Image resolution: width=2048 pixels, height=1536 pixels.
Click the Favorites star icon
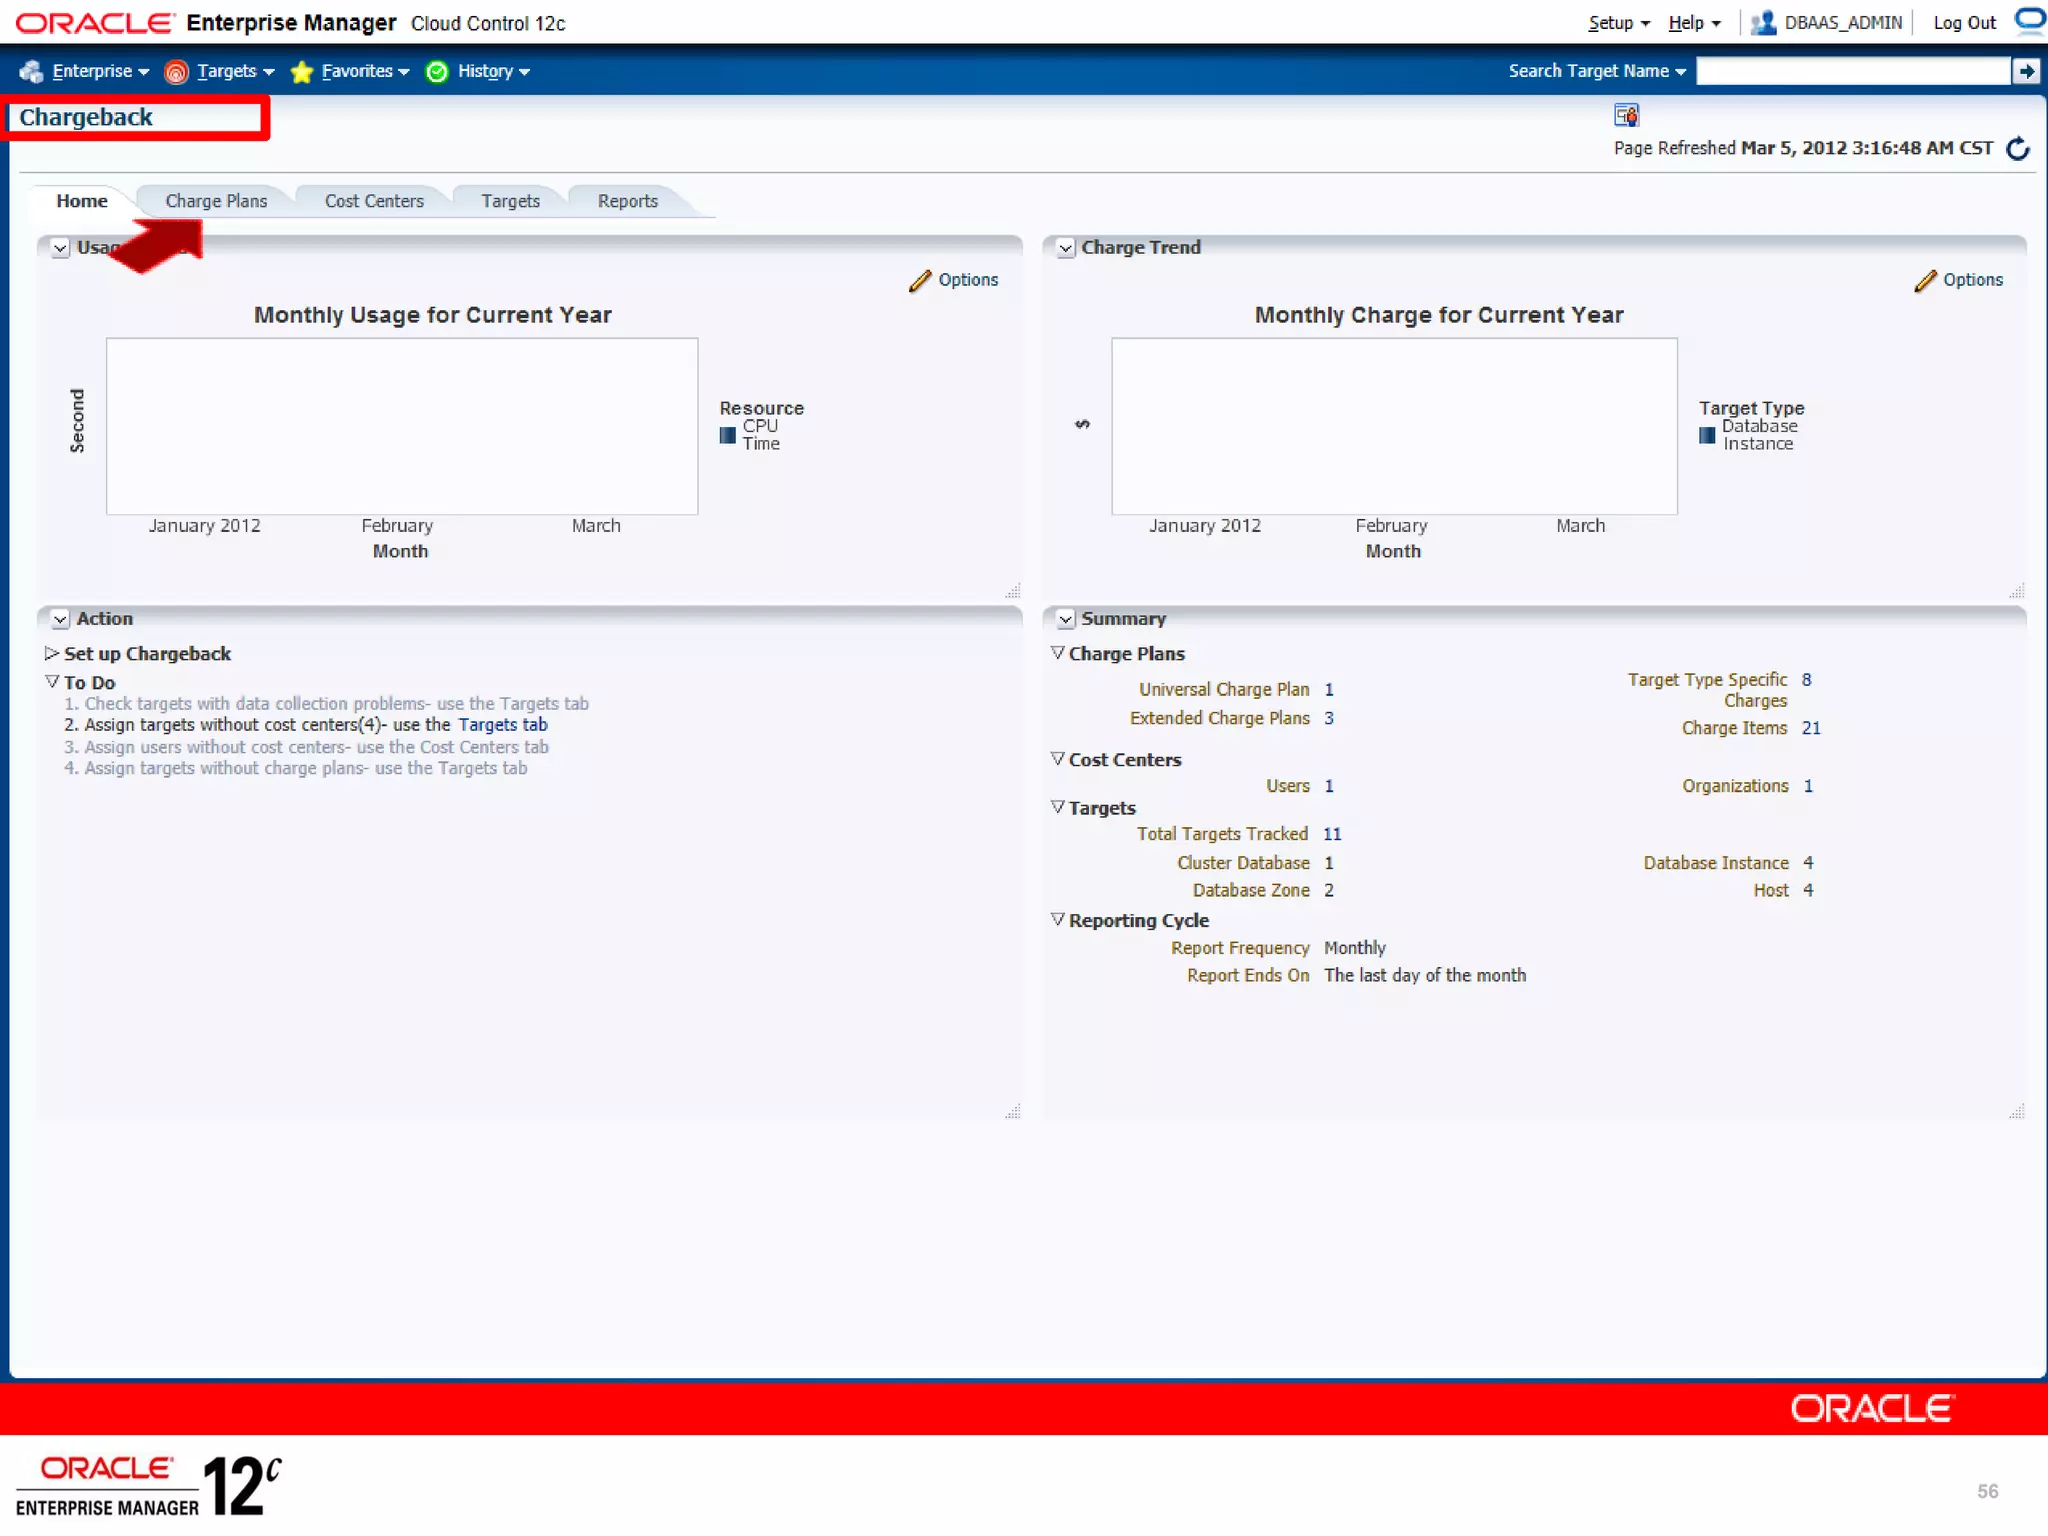click(301, 72)
